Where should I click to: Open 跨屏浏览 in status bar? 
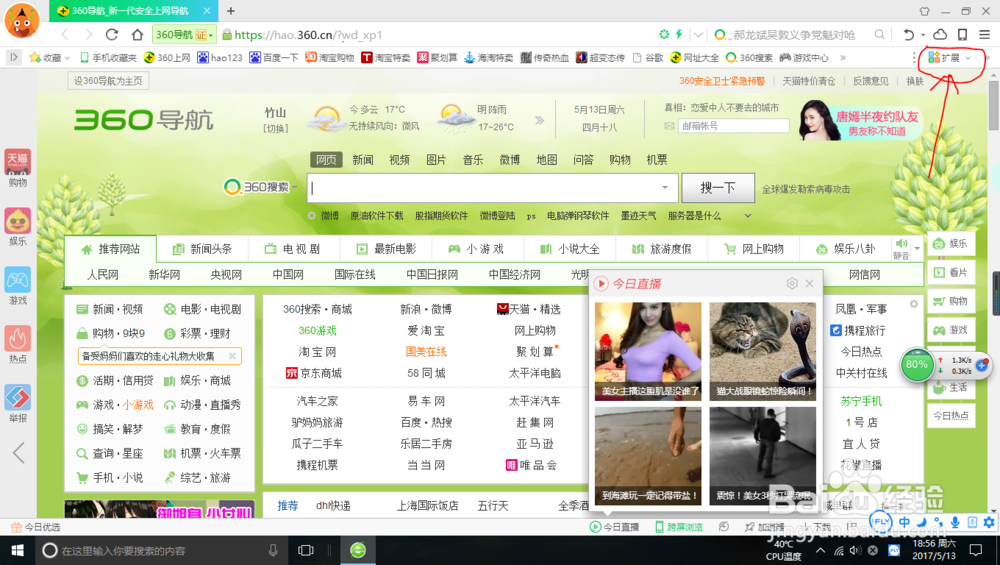click(679, 527)
